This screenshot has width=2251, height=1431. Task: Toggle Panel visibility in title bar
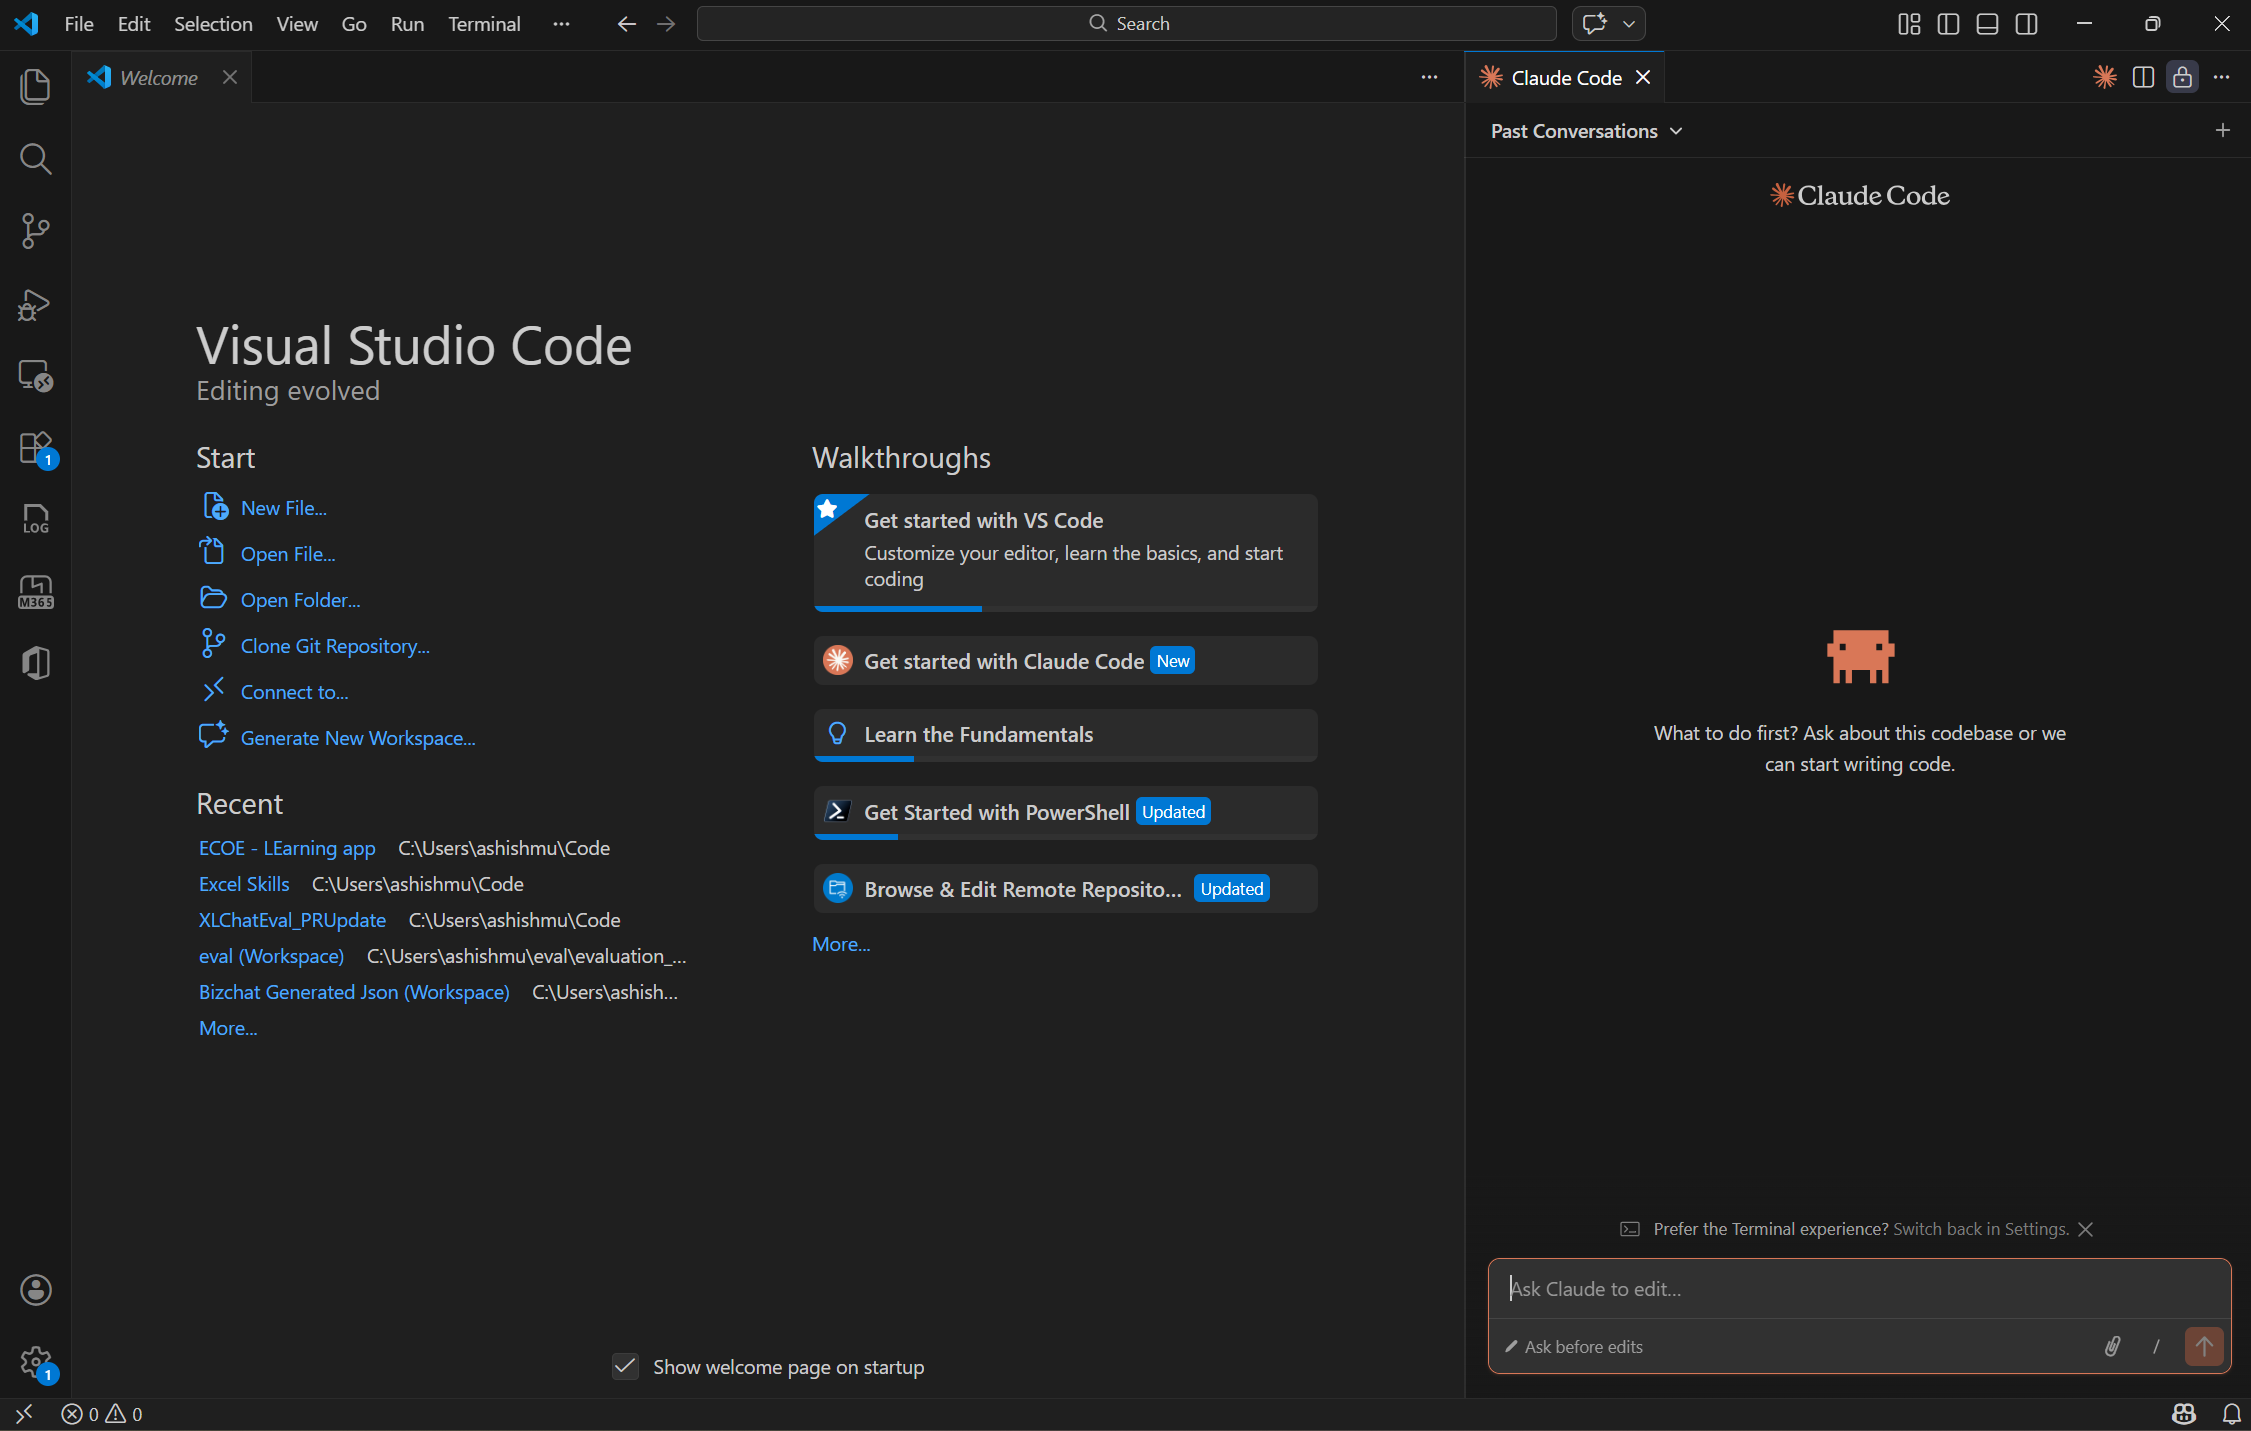click(x=1987, y=24)
